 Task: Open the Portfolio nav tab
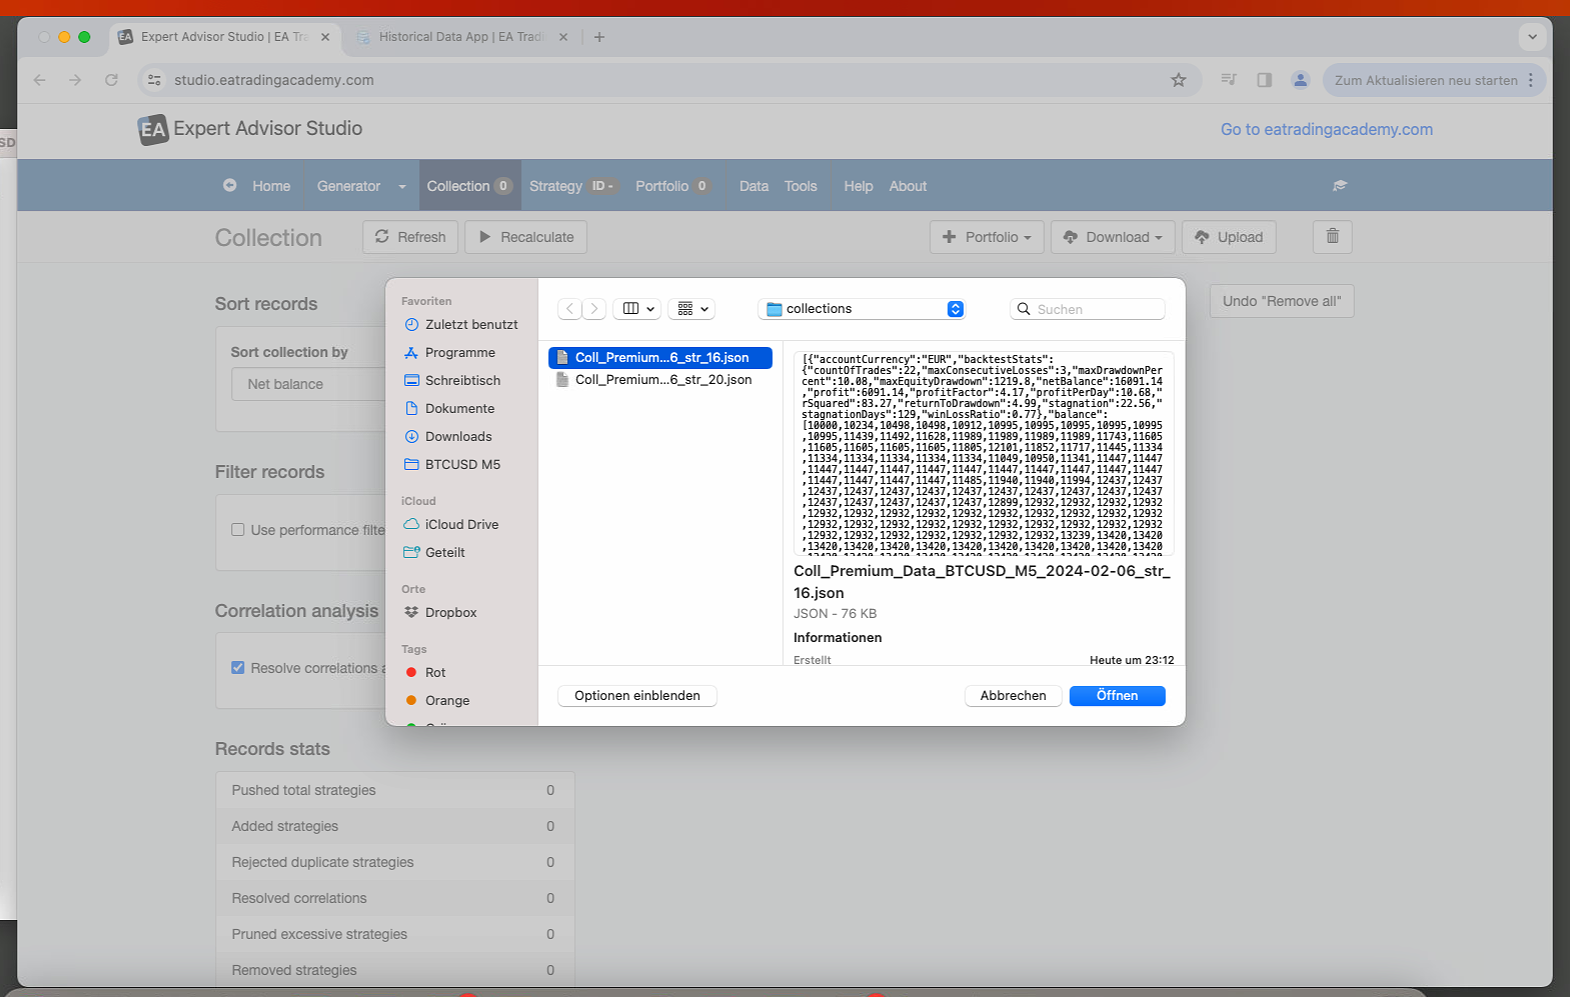(672, 186)
